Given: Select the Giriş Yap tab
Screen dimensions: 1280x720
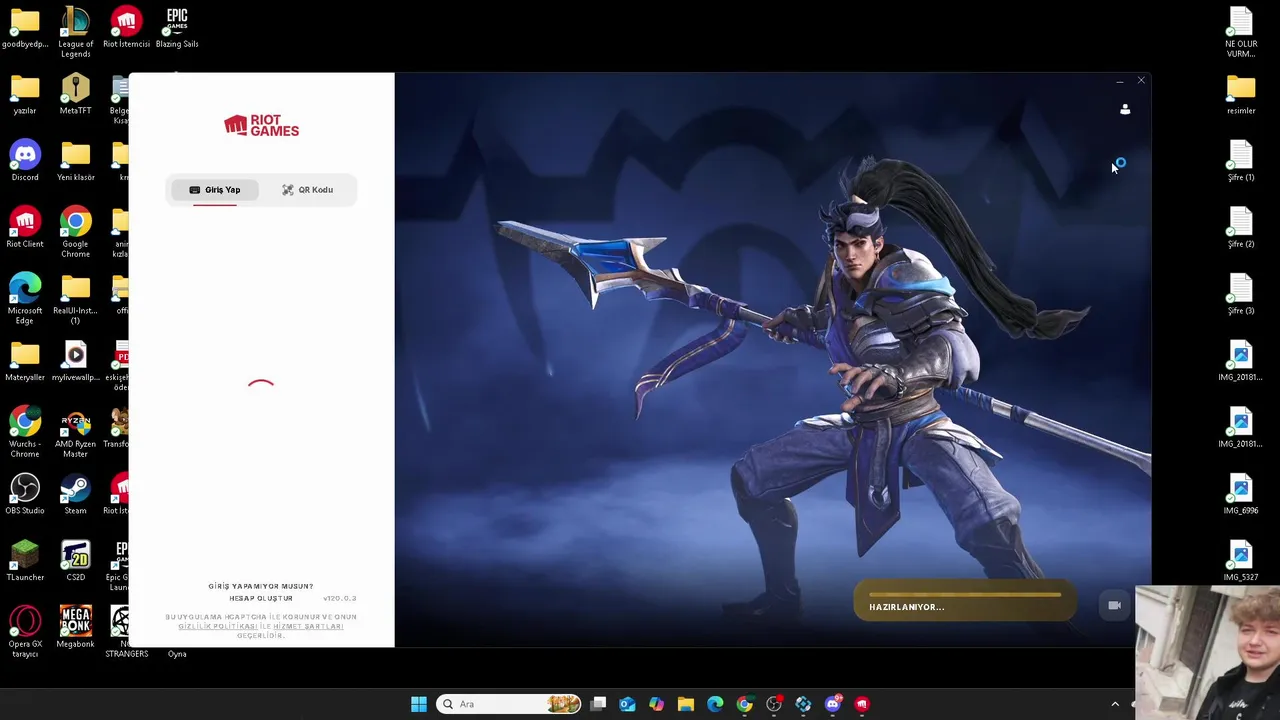Looking at the screenshot, I should click(215, 190).
